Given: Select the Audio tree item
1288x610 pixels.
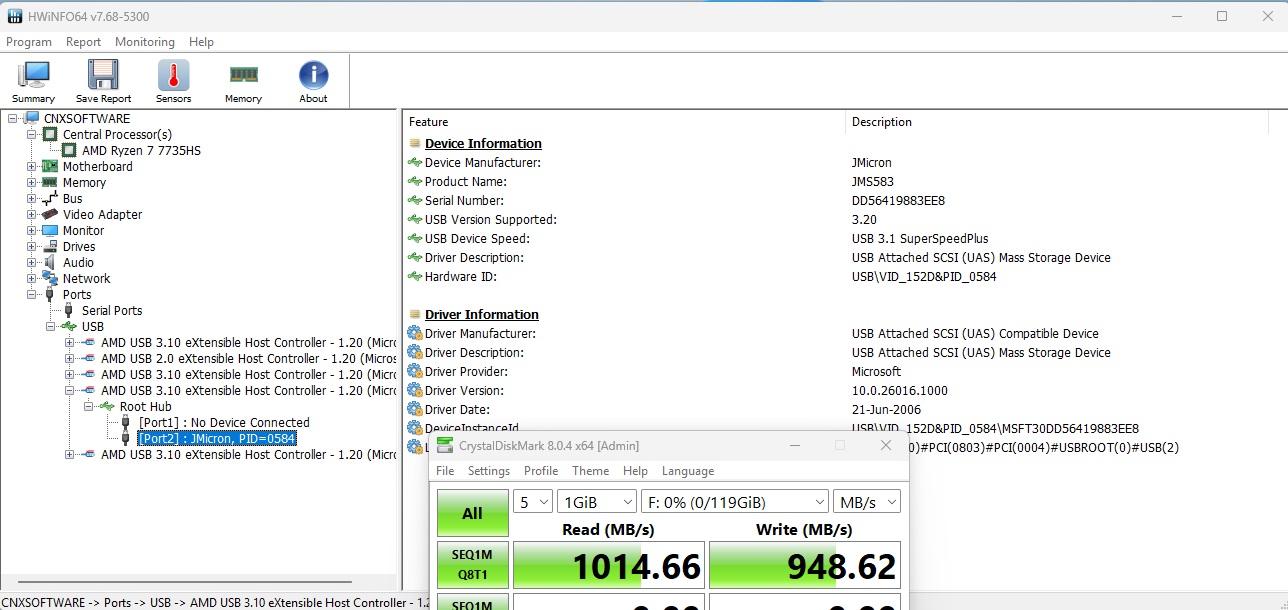Looking at the screenshot, I should 78,263.
